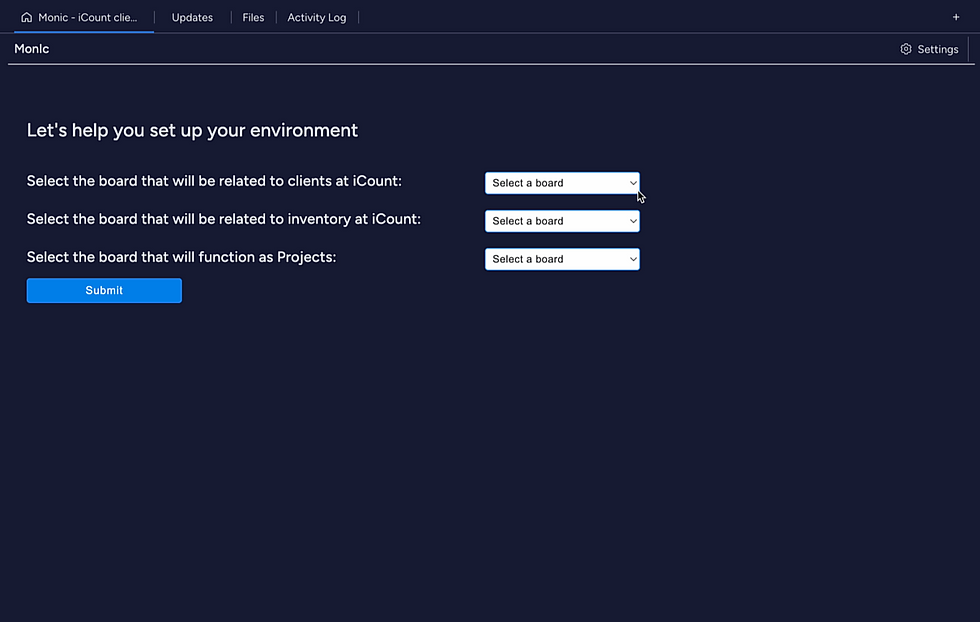Viewport: 980px width, 622px height.
Task: Click the chevron arrow on the clients board selector
Action: (633, 183)
